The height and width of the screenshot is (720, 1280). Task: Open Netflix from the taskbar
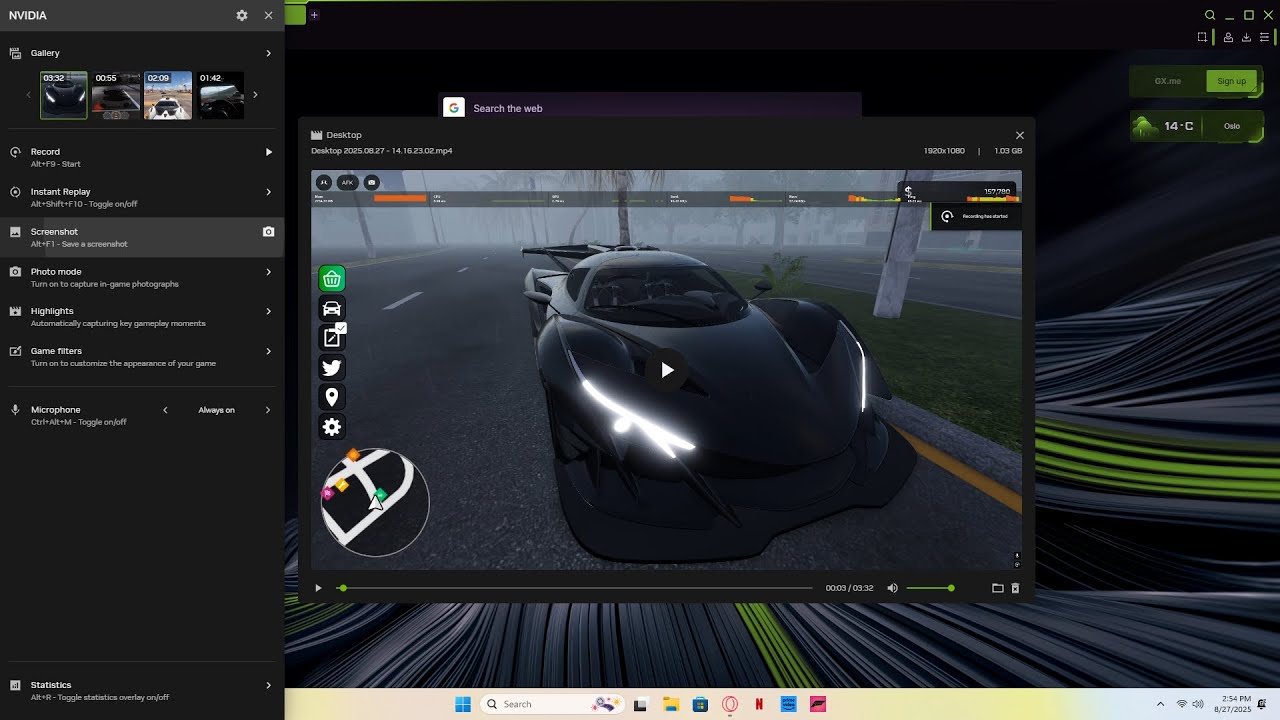click(x=759, y=704)
